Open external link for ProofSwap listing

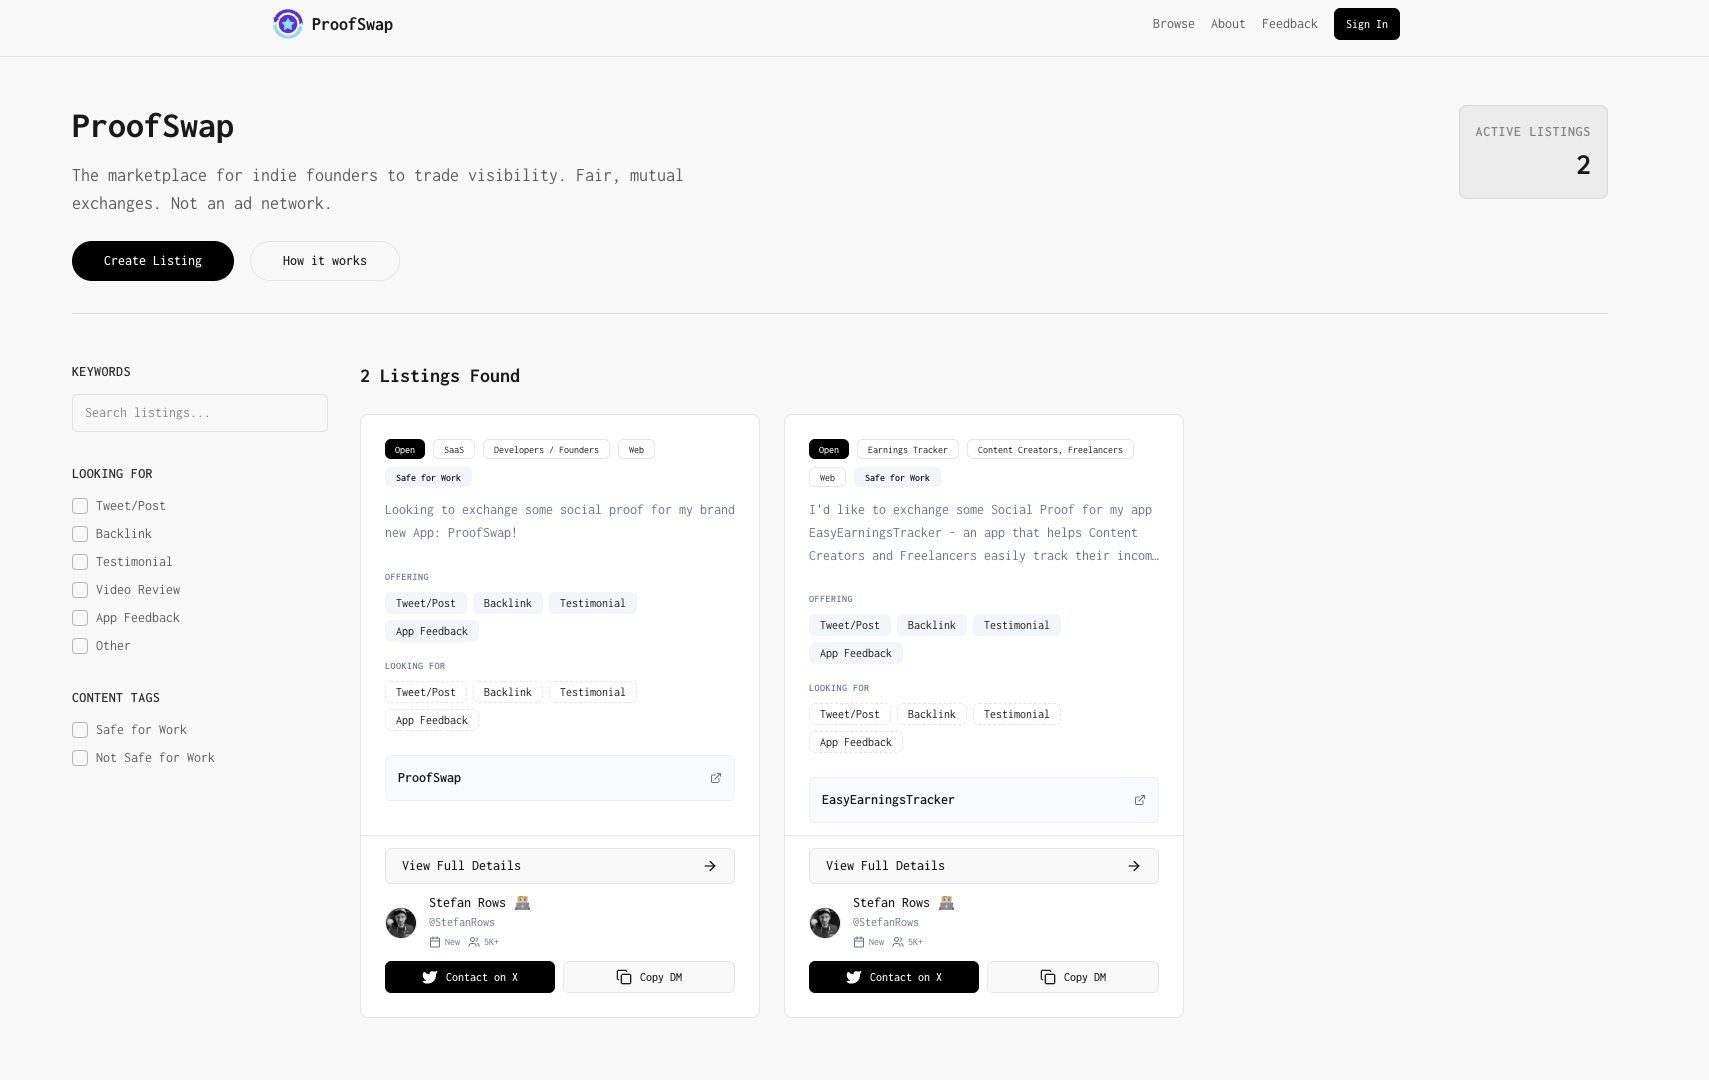click(716, 778)
